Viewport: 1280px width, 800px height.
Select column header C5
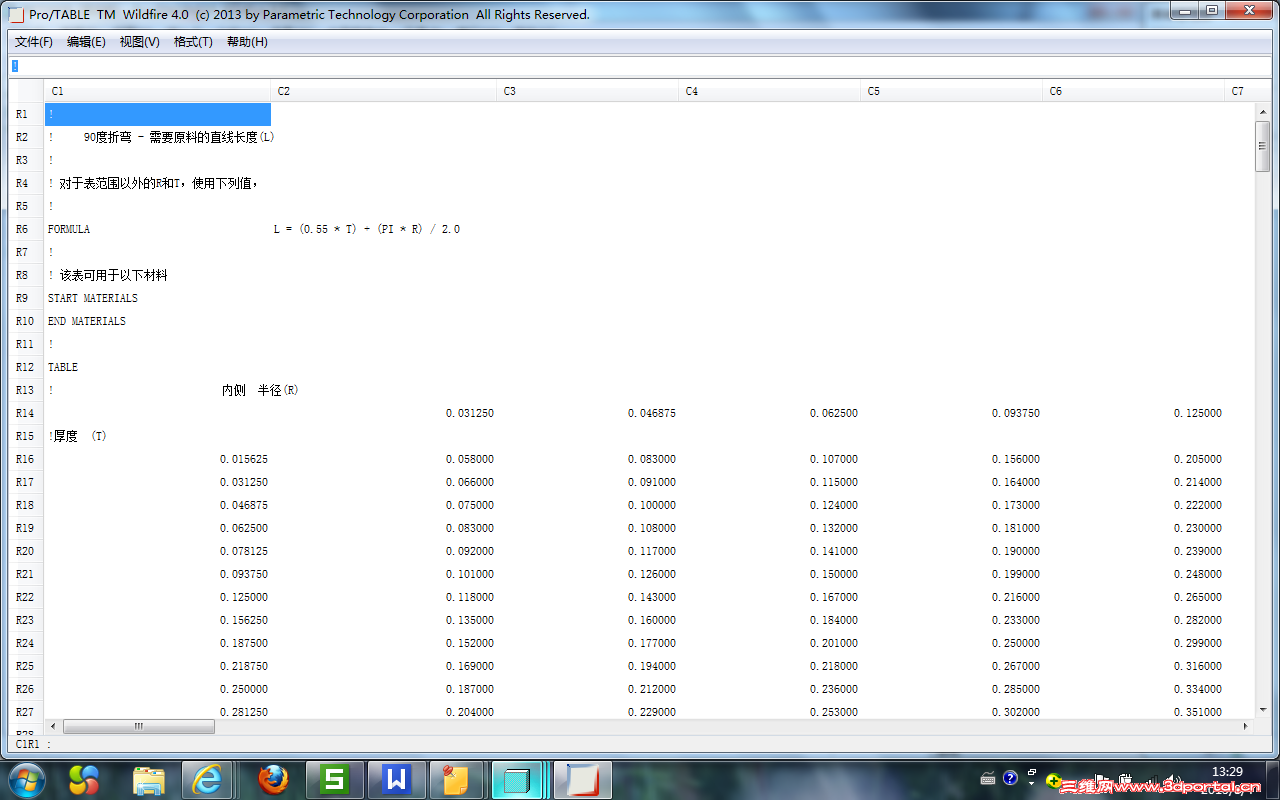pyautogui.click(x=952, y=91)
